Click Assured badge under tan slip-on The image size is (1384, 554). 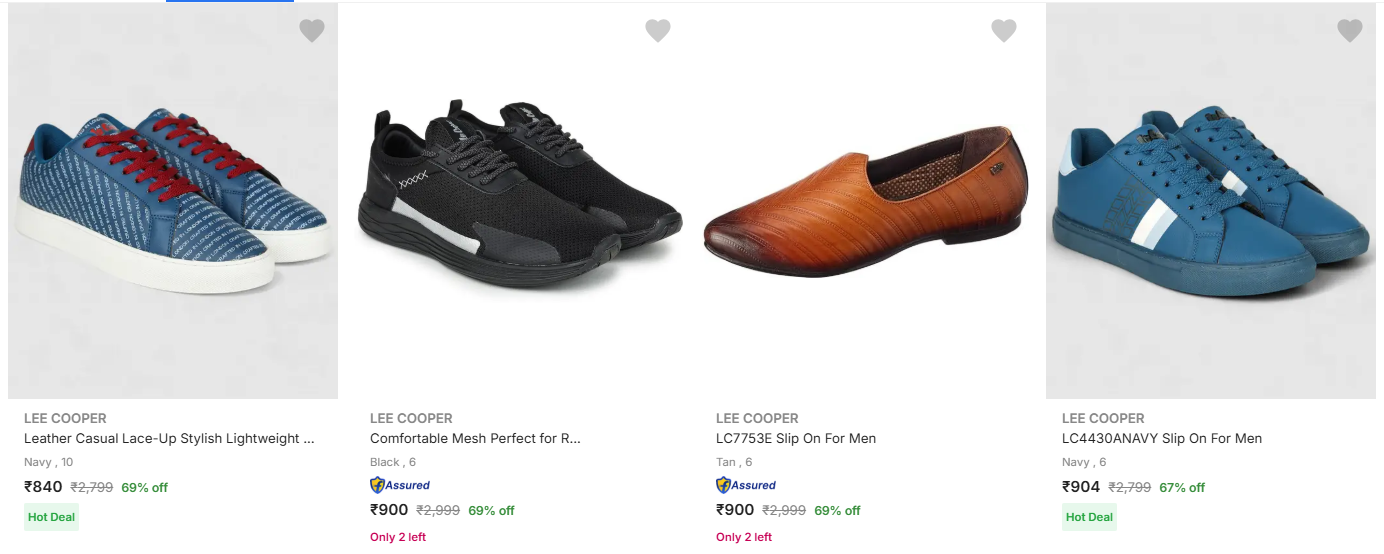coord(746,485)
